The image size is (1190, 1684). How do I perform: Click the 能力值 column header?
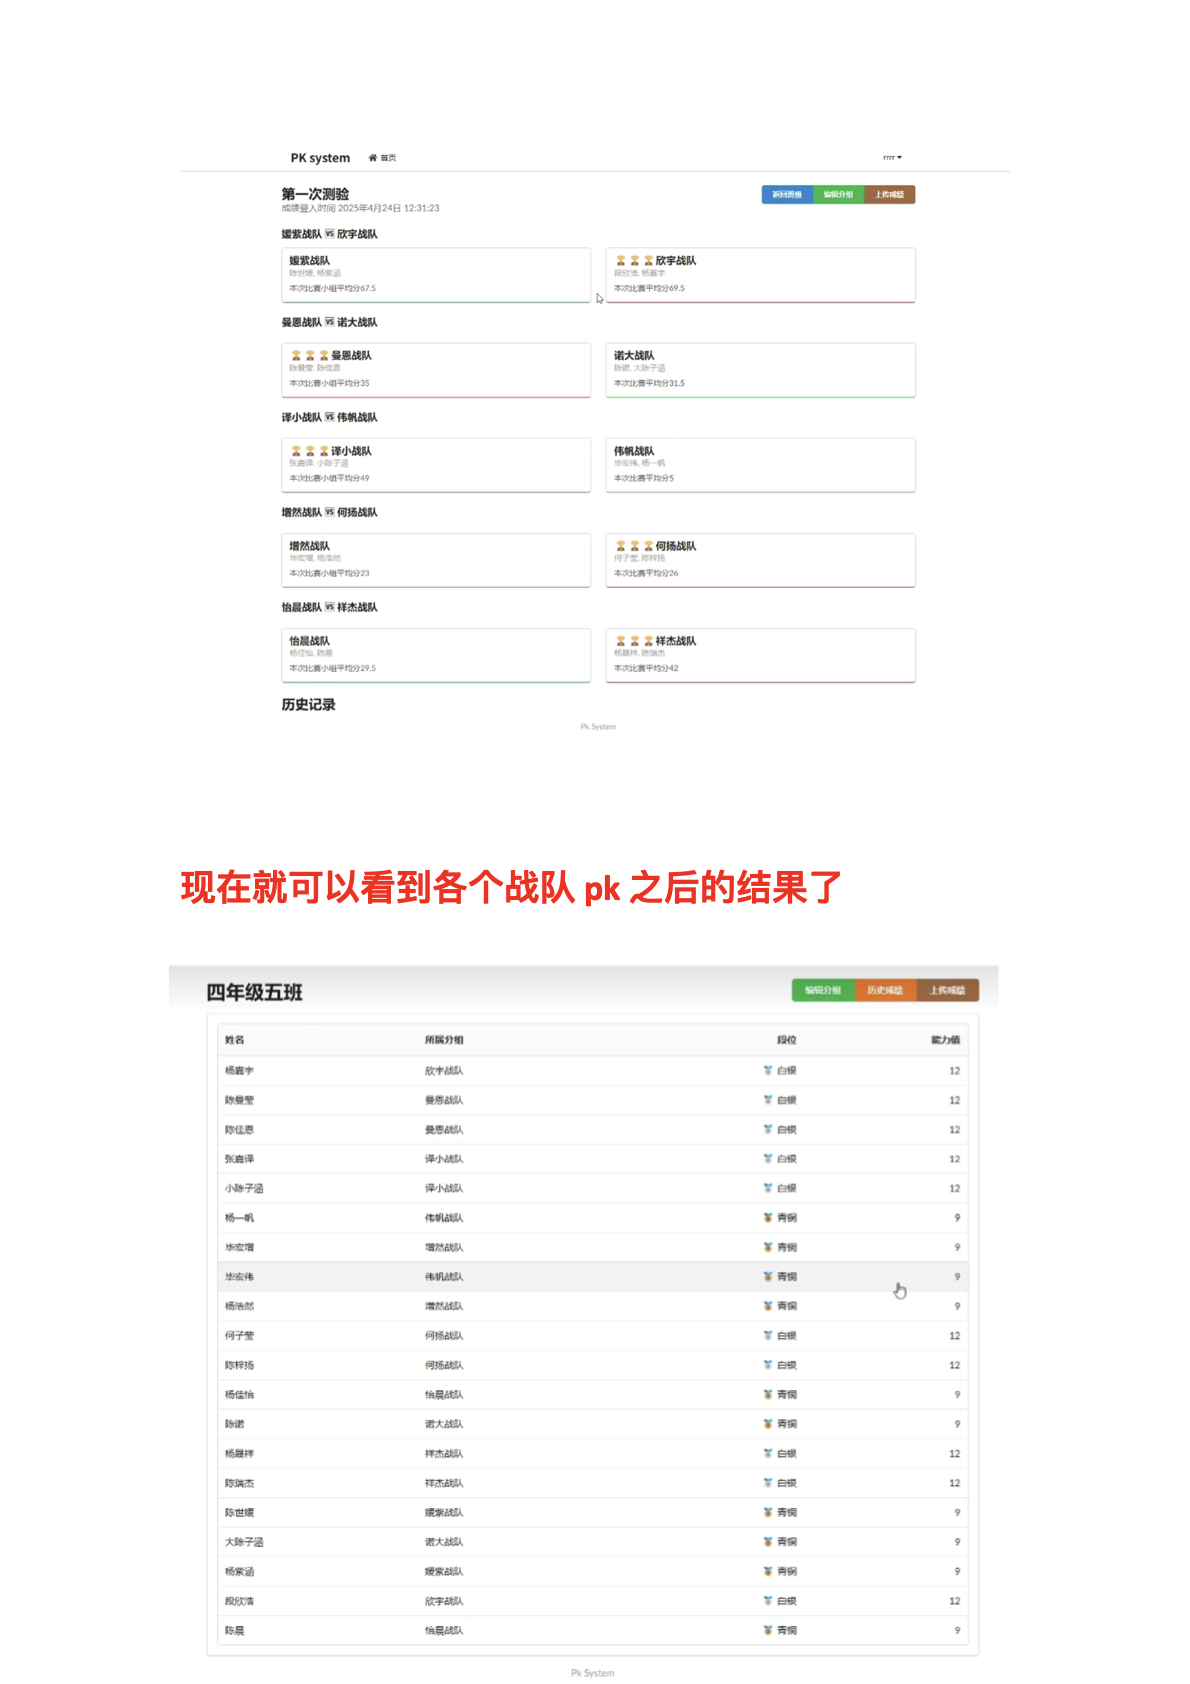pos(944,1041)
